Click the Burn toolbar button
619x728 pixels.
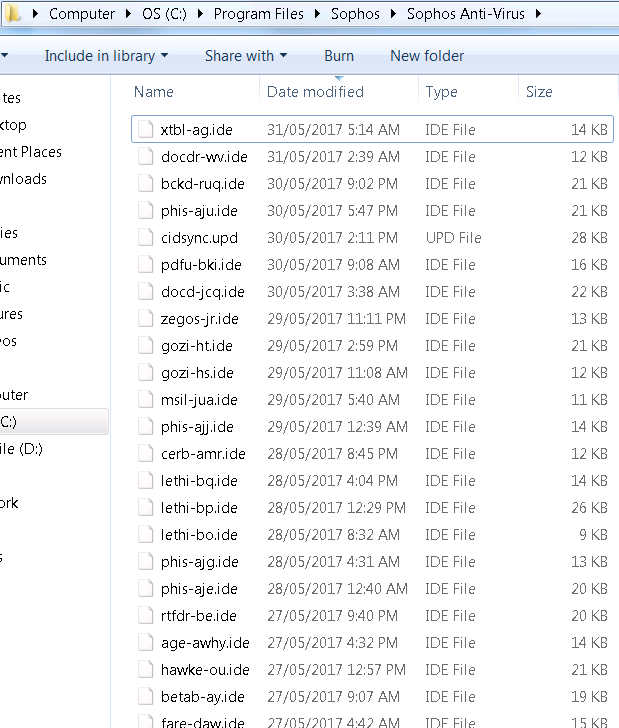click(x=339, y=56)
